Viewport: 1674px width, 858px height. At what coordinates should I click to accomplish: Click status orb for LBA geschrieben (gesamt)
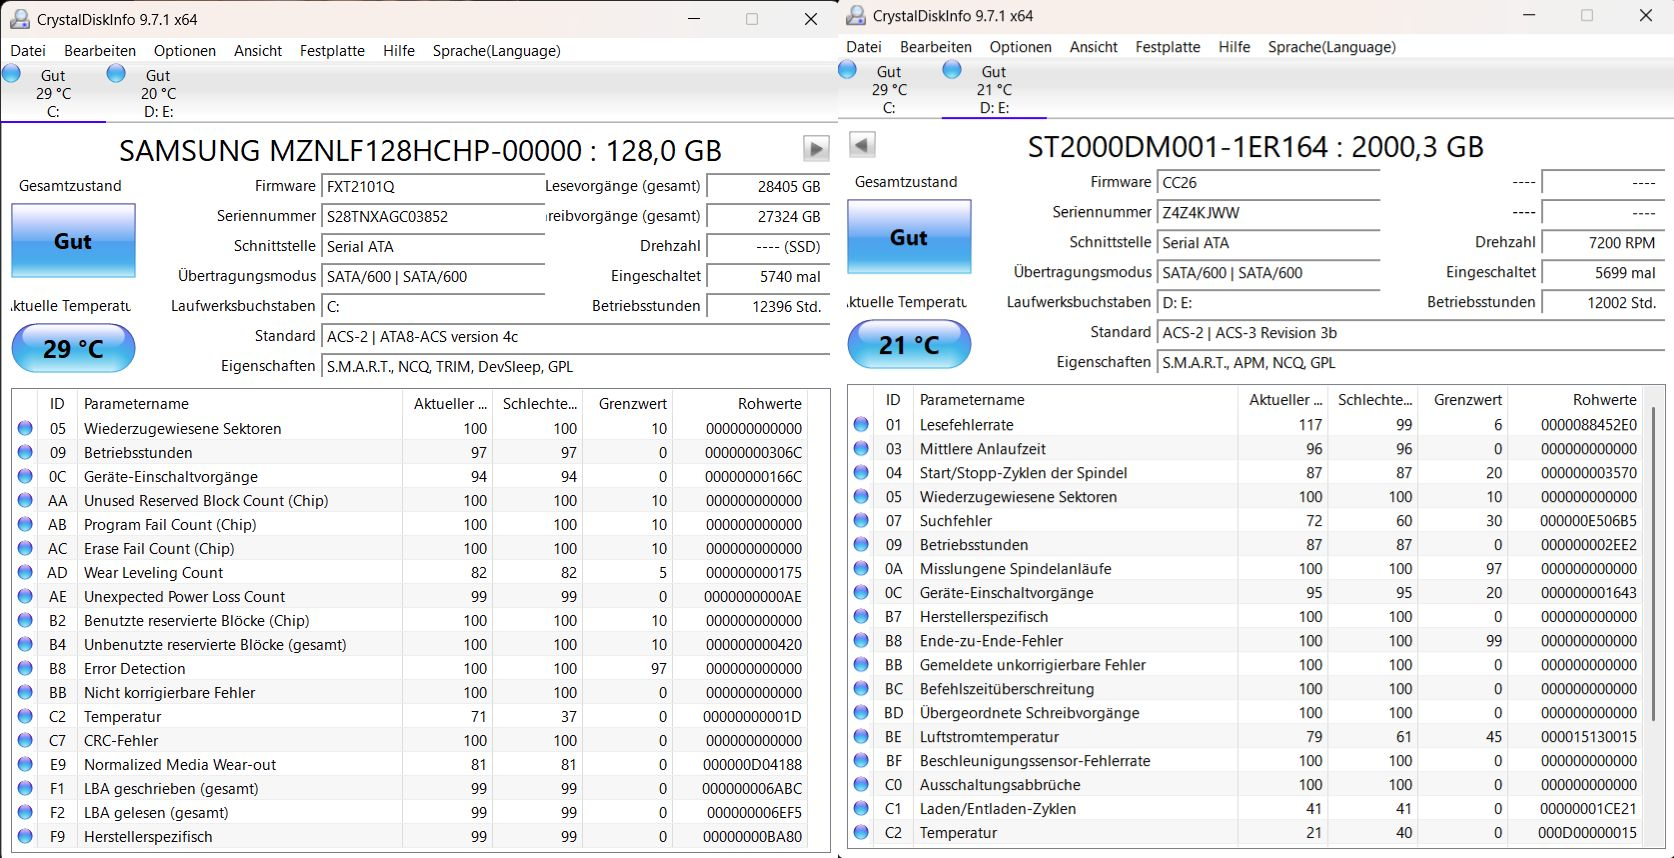[x=25, y=788]
